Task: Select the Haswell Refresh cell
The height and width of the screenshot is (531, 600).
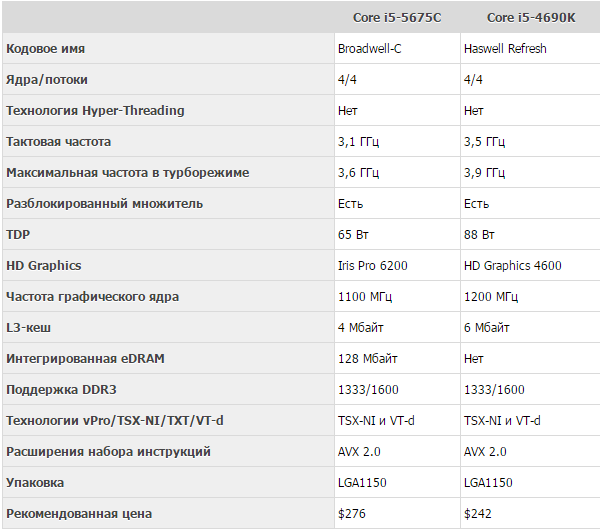Action: point(505,49)
